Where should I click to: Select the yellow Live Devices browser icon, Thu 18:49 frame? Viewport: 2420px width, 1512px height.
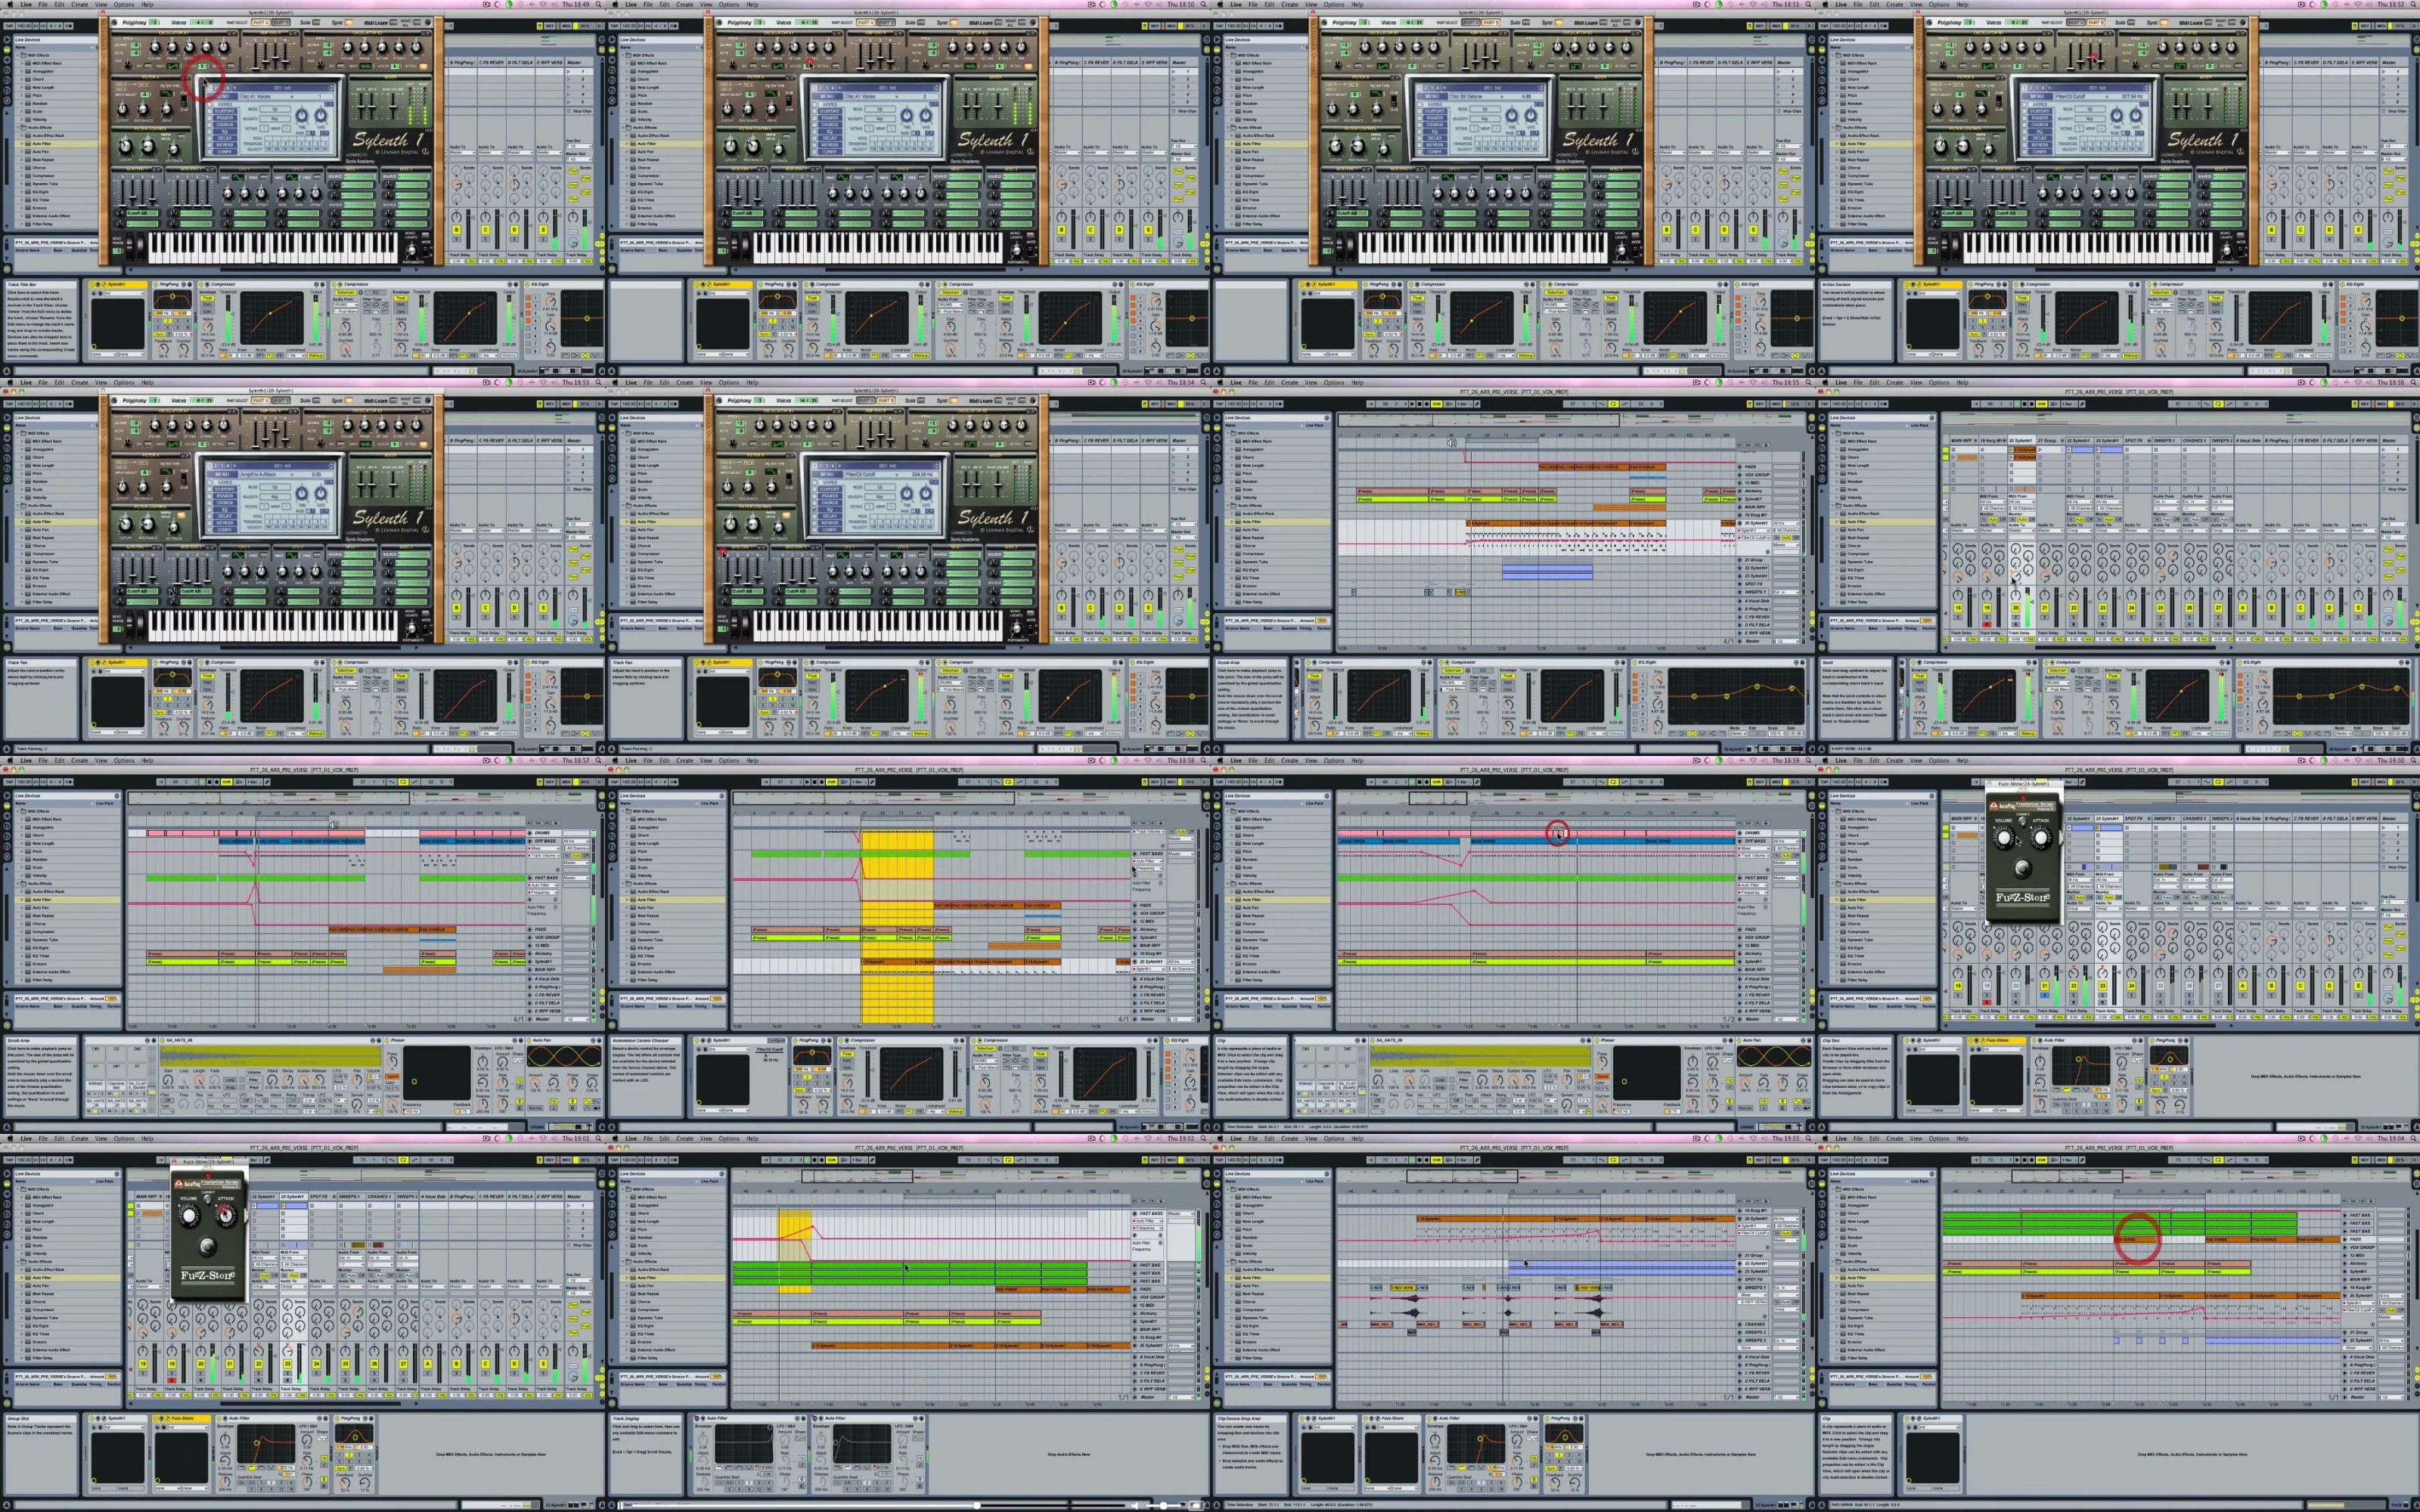(x=6, y=51)
